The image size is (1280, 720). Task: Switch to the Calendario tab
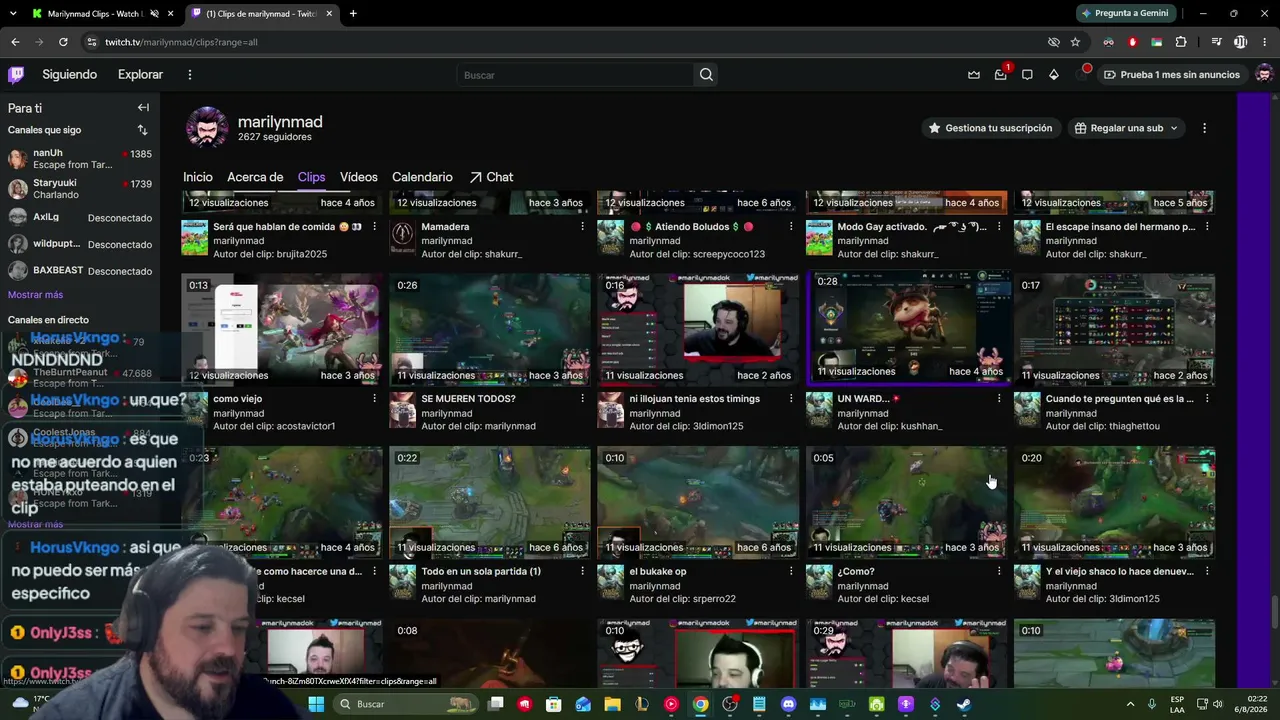tap(422, 177)
